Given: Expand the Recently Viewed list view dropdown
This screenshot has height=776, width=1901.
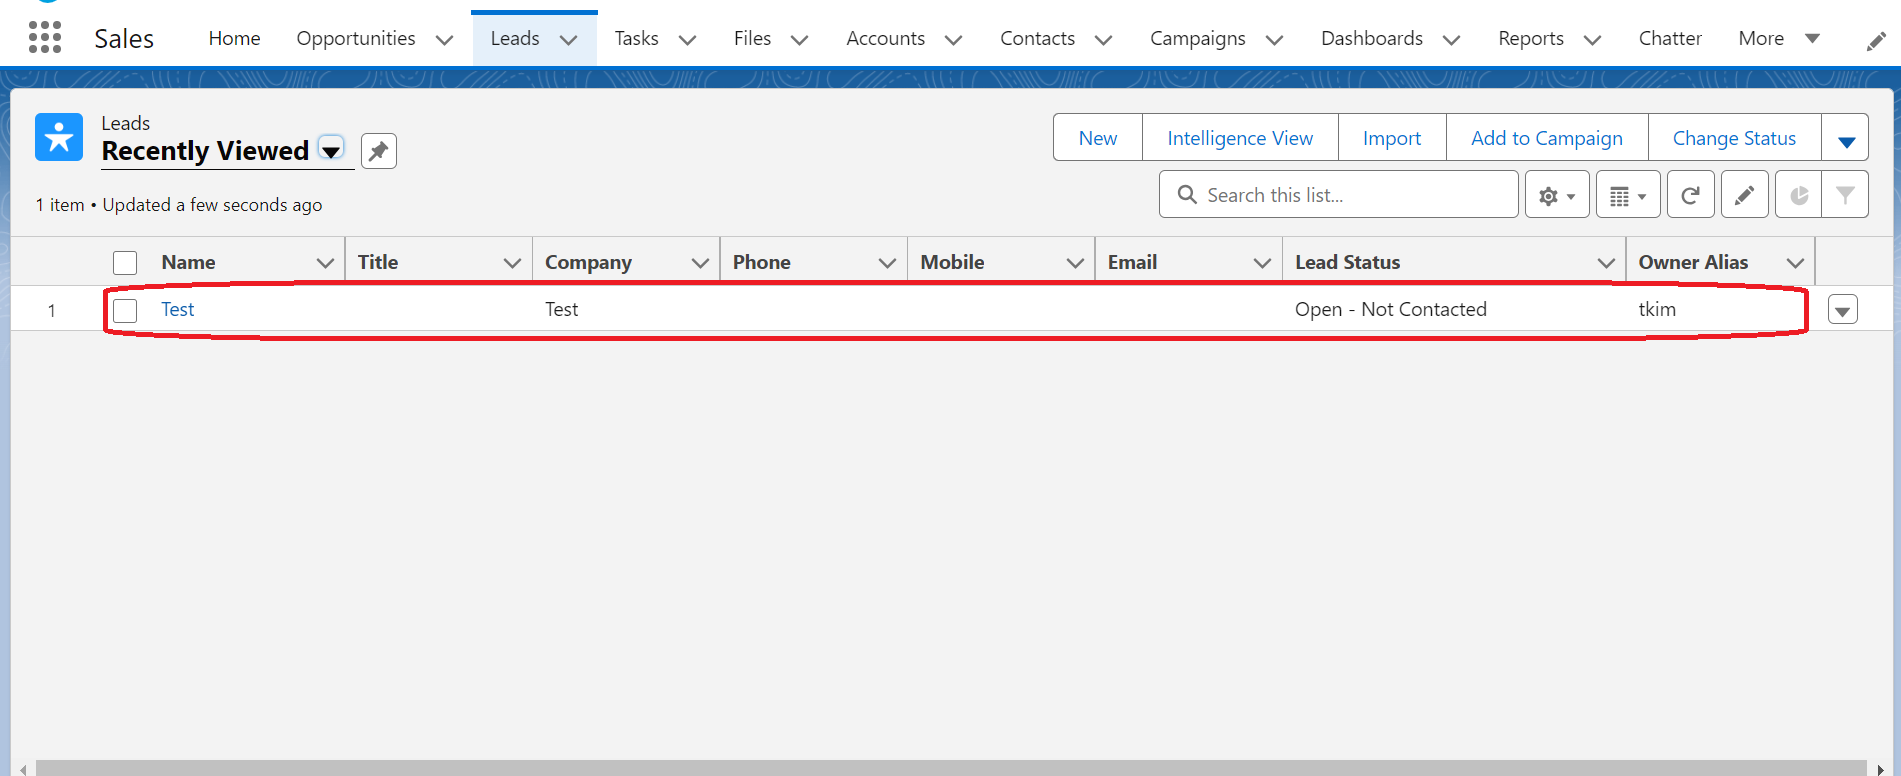Looking at the screenshot, I should pyautogui.click(x=331, y=150).
